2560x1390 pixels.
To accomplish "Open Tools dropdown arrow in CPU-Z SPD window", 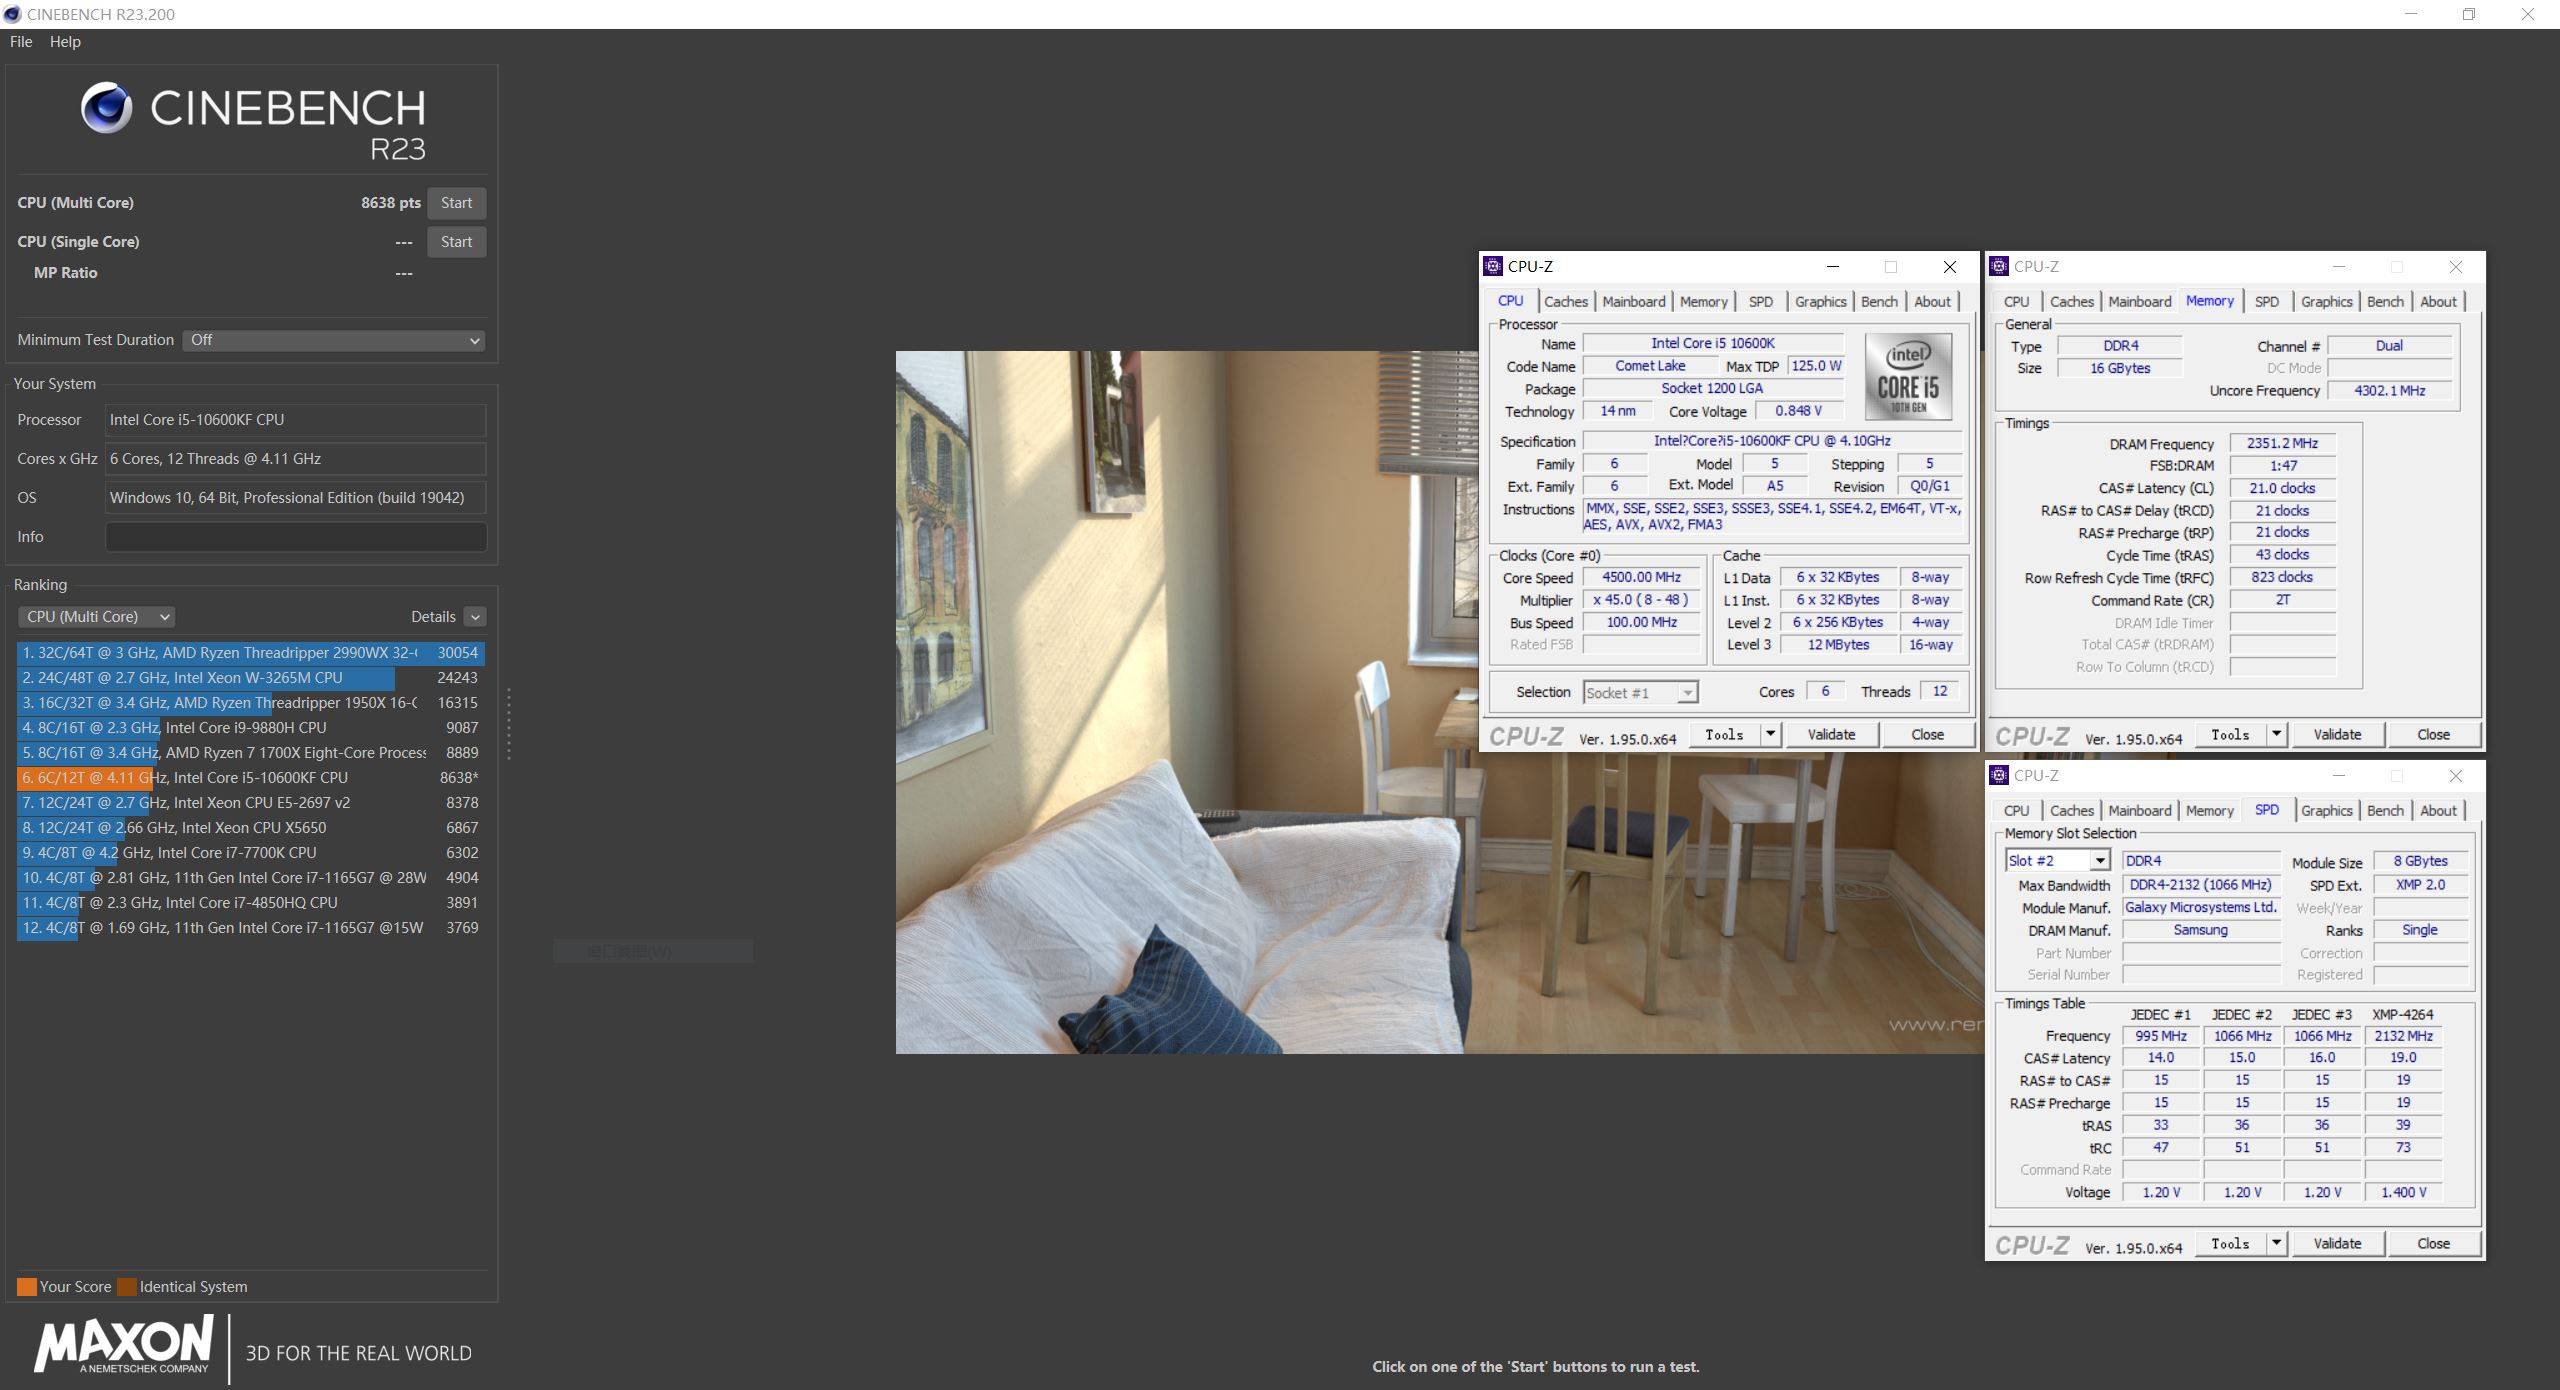I will click(2276, 1244).
